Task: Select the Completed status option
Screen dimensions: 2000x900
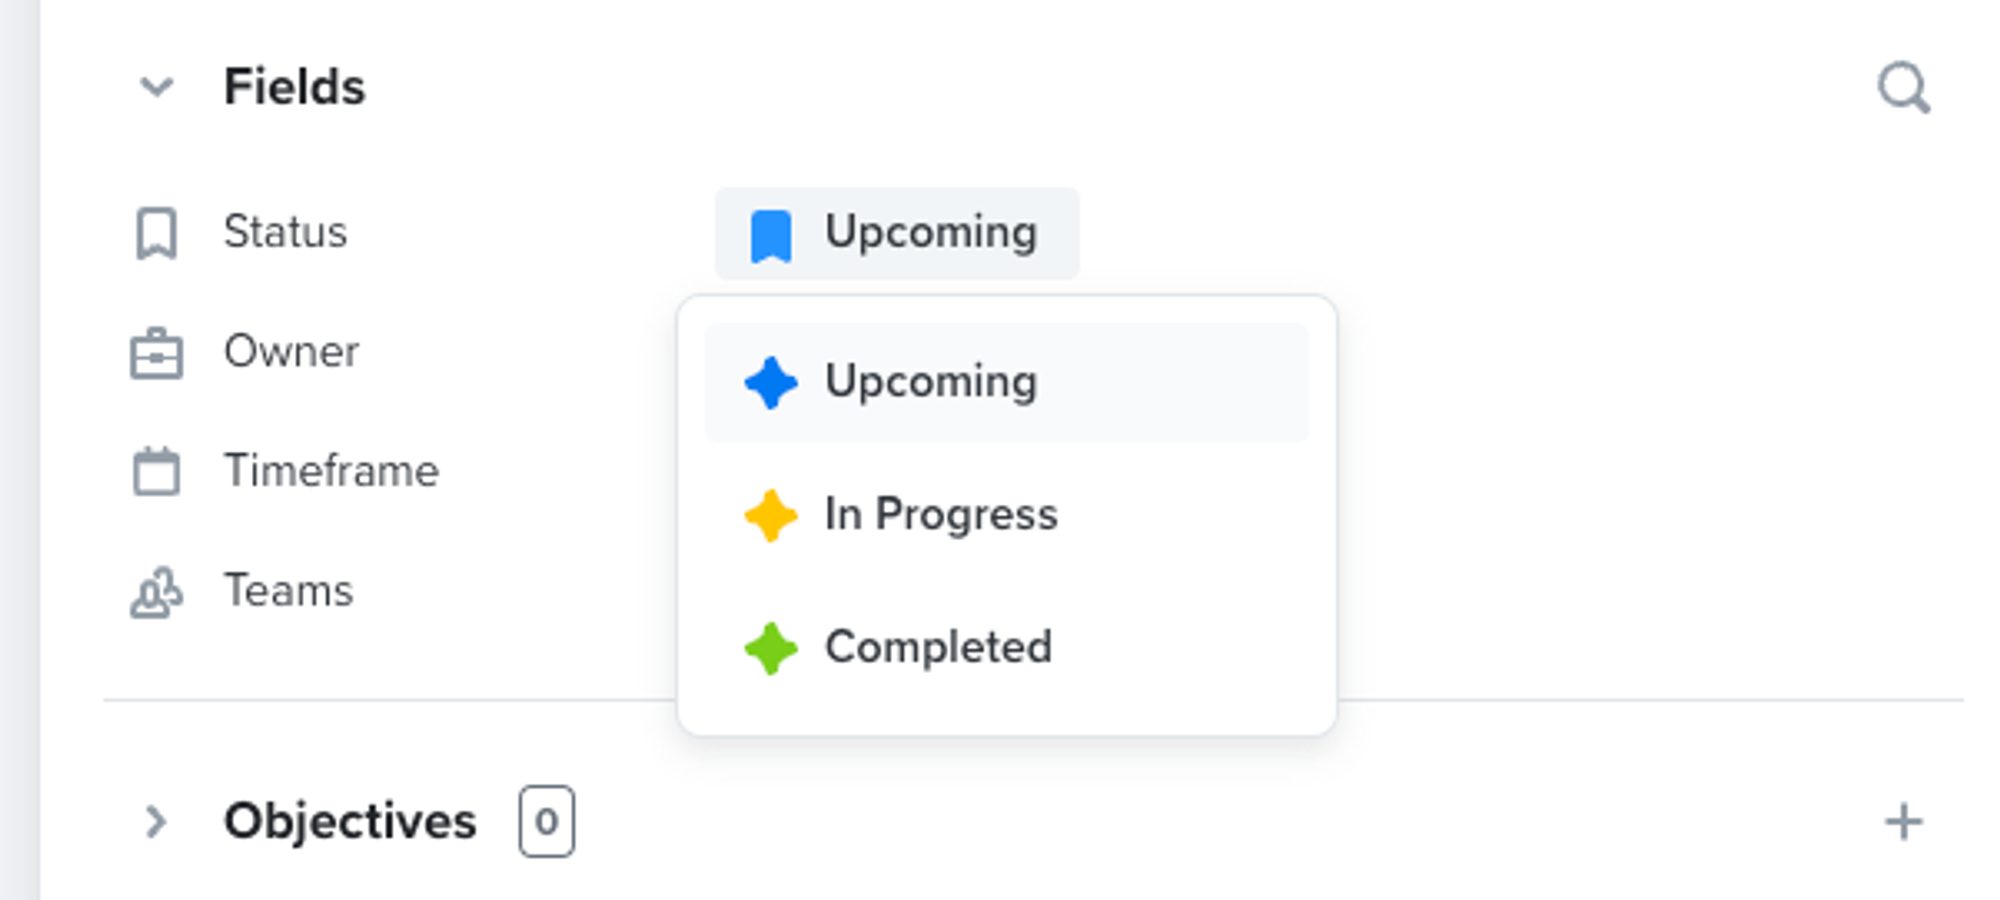Action: coord(938,647)
